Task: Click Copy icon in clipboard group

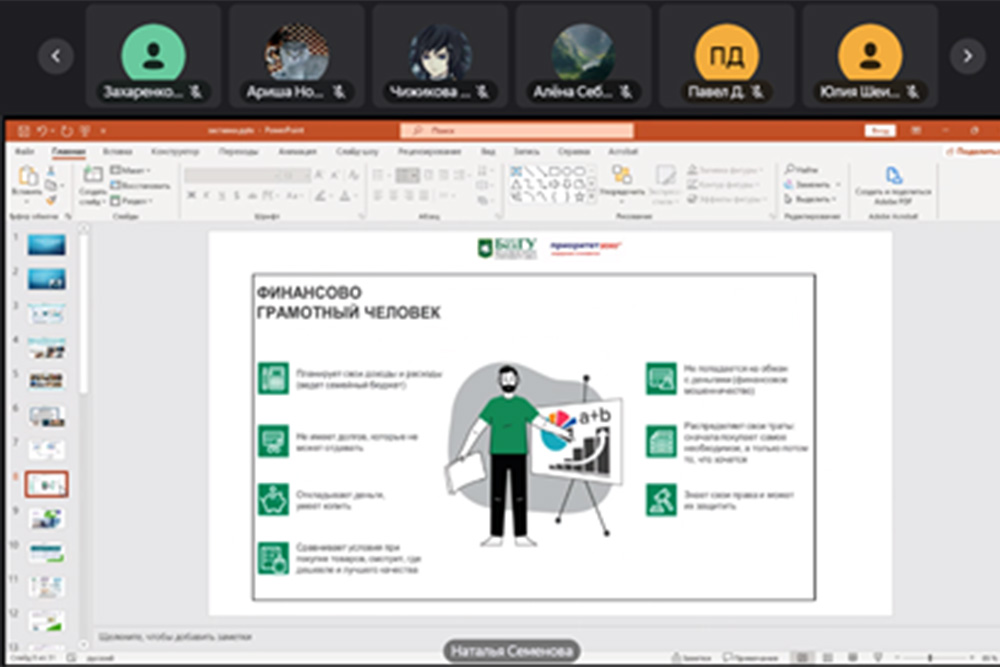Action: (51, 185)
